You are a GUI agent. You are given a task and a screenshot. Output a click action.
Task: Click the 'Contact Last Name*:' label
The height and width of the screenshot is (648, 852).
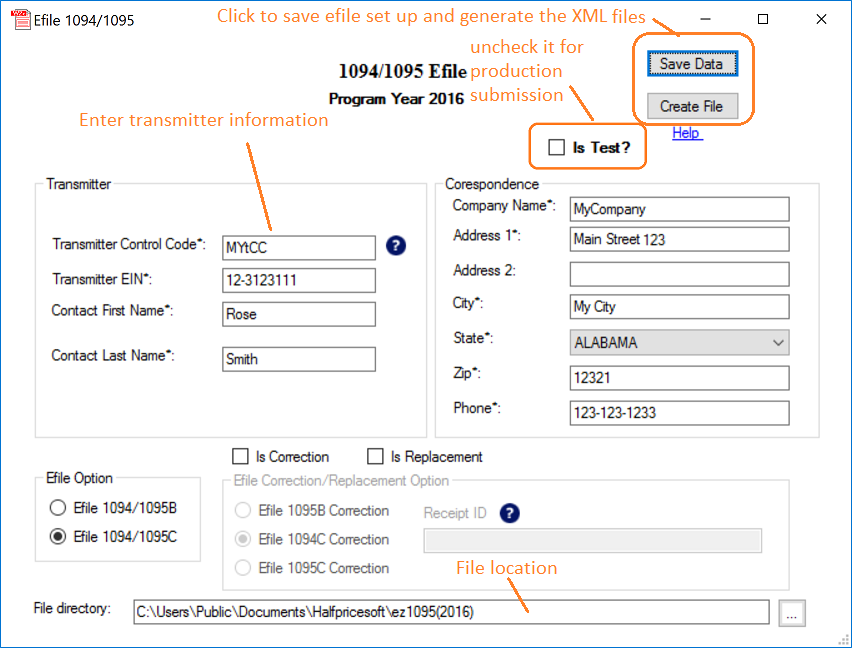click(x=113, y=355)
